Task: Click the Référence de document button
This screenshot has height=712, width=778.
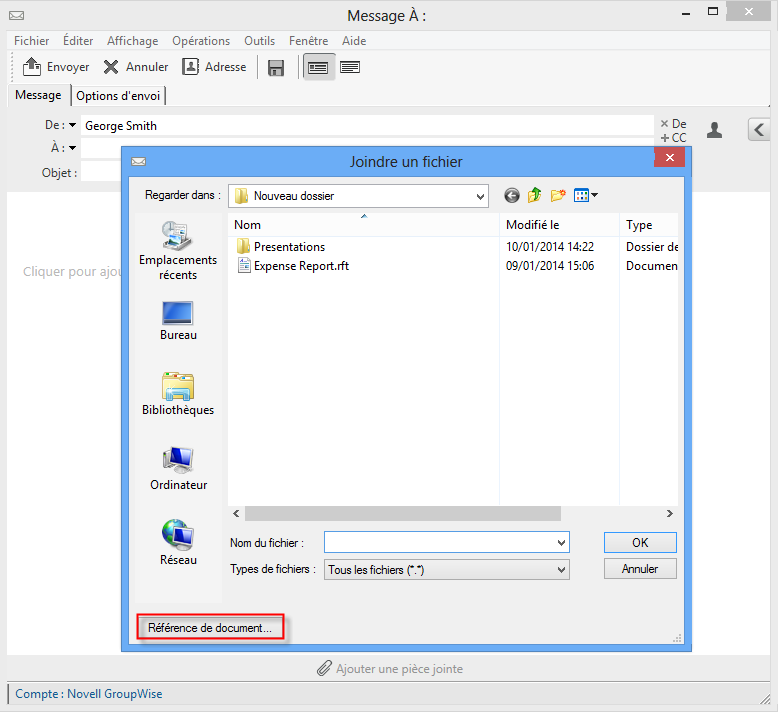Action: (x=210, y=628)
